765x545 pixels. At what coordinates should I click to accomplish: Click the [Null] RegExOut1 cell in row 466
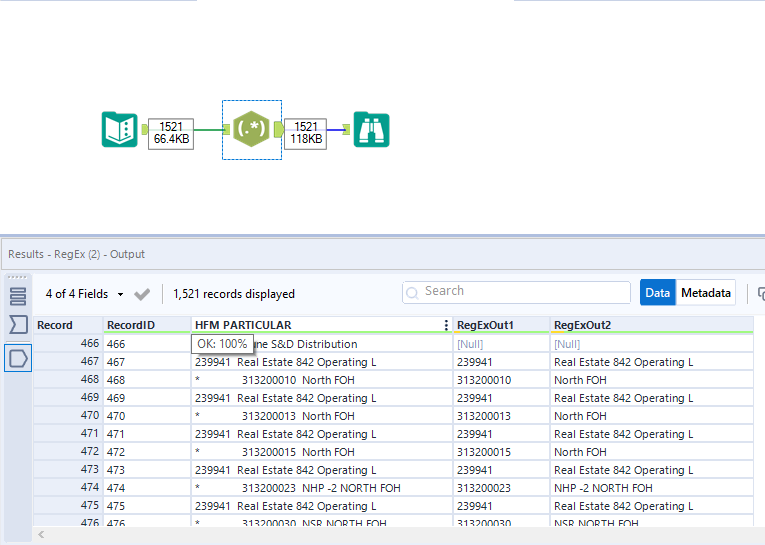pos(501,344)
